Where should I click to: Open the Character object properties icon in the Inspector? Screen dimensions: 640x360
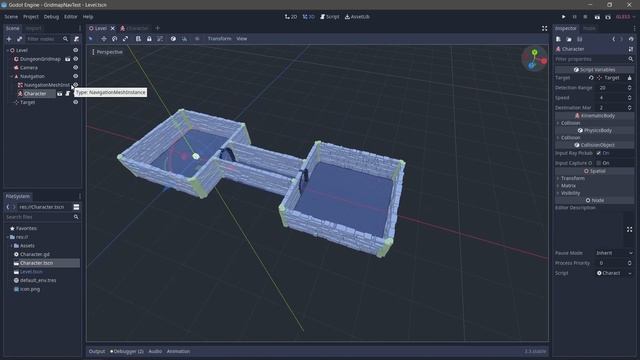(x=631, y=49)
